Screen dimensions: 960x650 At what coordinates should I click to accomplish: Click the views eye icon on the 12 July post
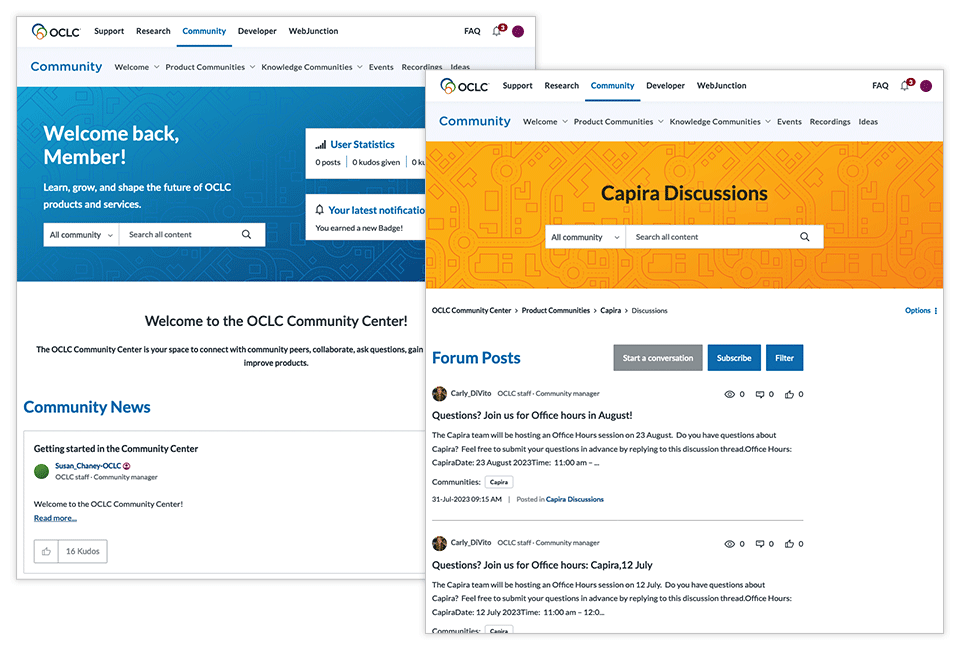tap(729, 544)
